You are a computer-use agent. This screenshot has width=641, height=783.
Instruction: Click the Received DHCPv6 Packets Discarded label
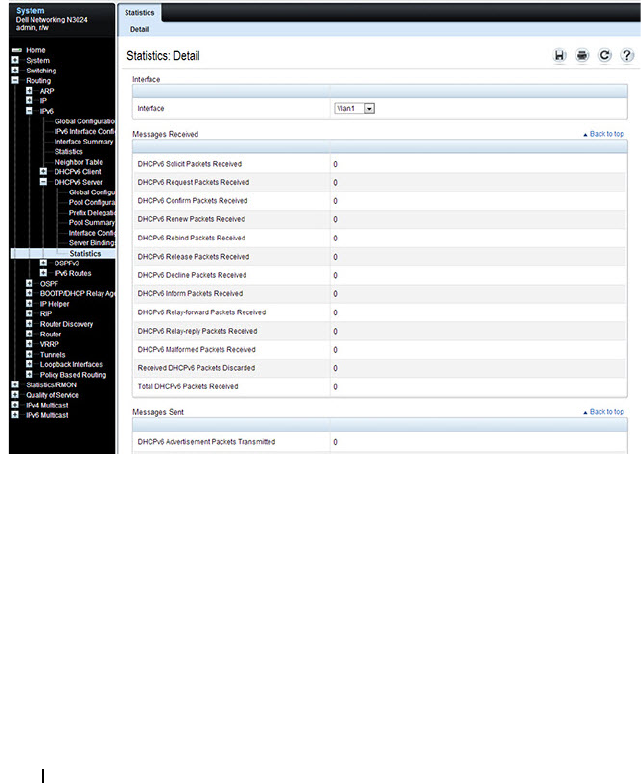[x=196, y=368]
